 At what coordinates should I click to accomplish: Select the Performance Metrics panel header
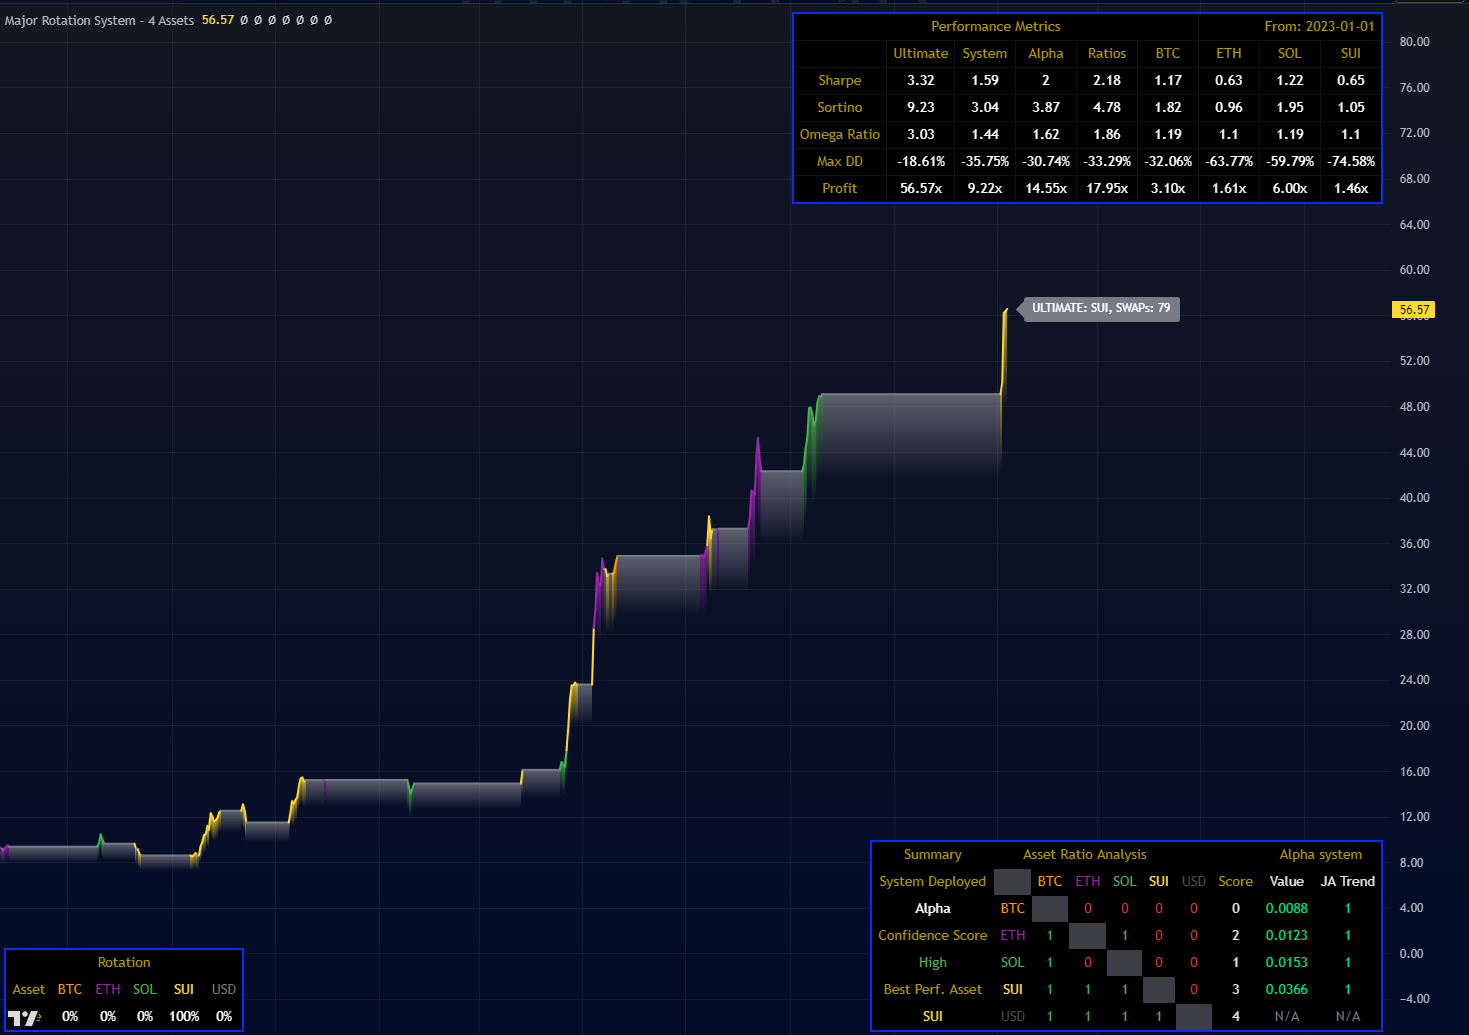point(995,26)
